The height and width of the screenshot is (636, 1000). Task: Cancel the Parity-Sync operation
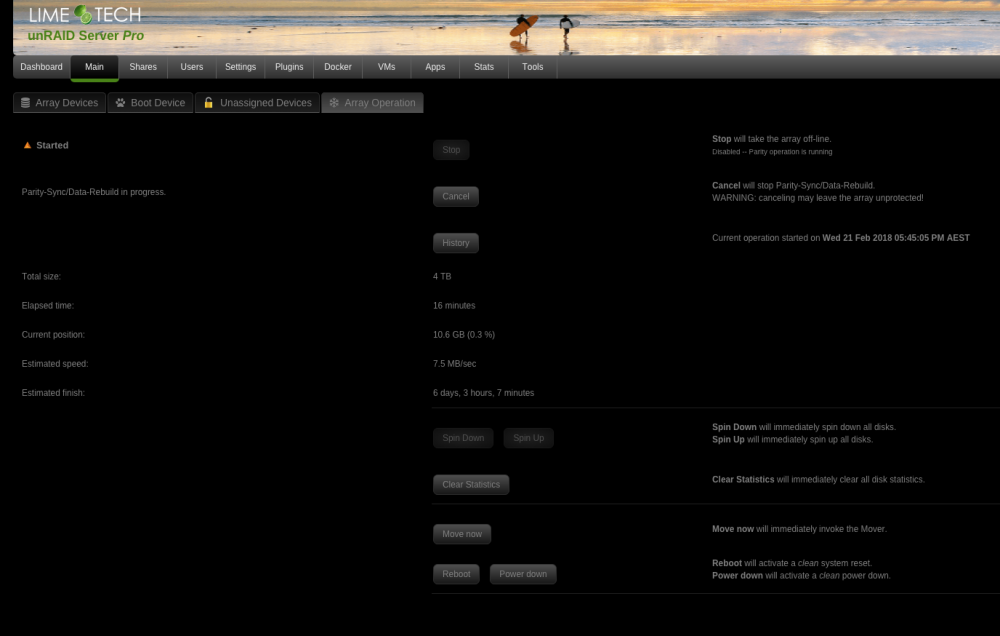456,196
